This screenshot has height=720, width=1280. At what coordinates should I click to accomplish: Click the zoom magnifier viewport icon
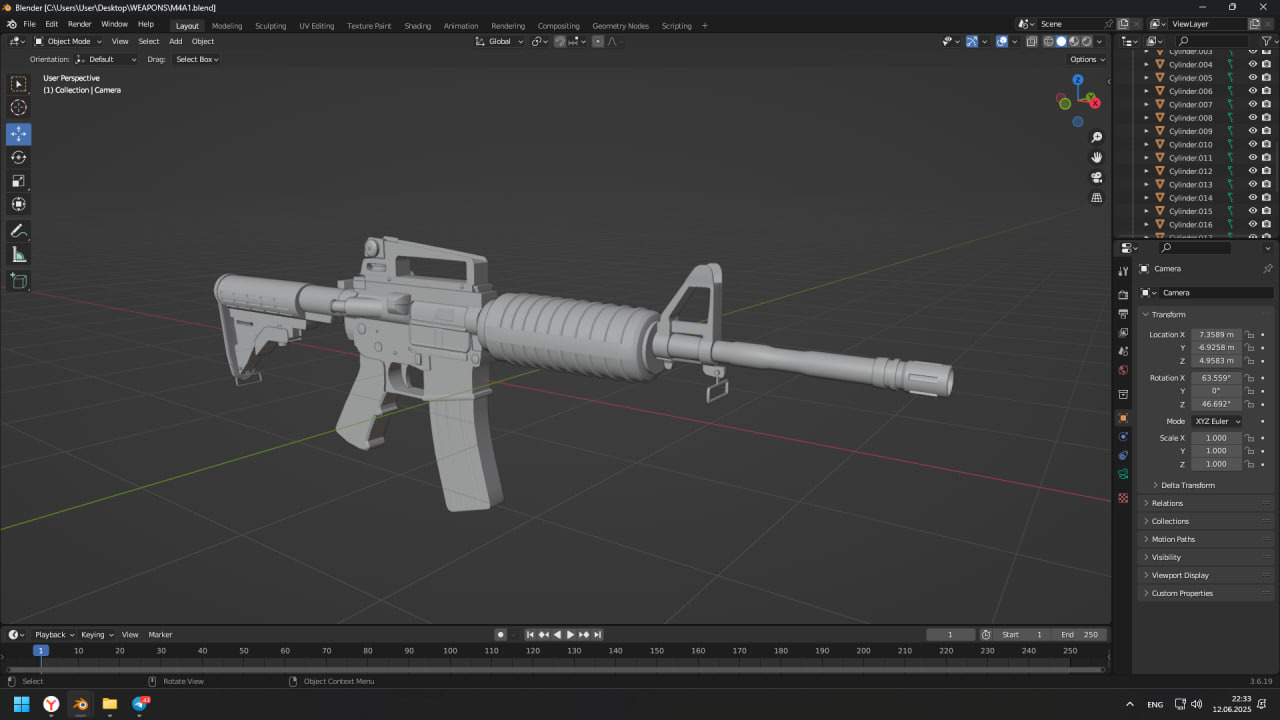[x=1097, y=137]
